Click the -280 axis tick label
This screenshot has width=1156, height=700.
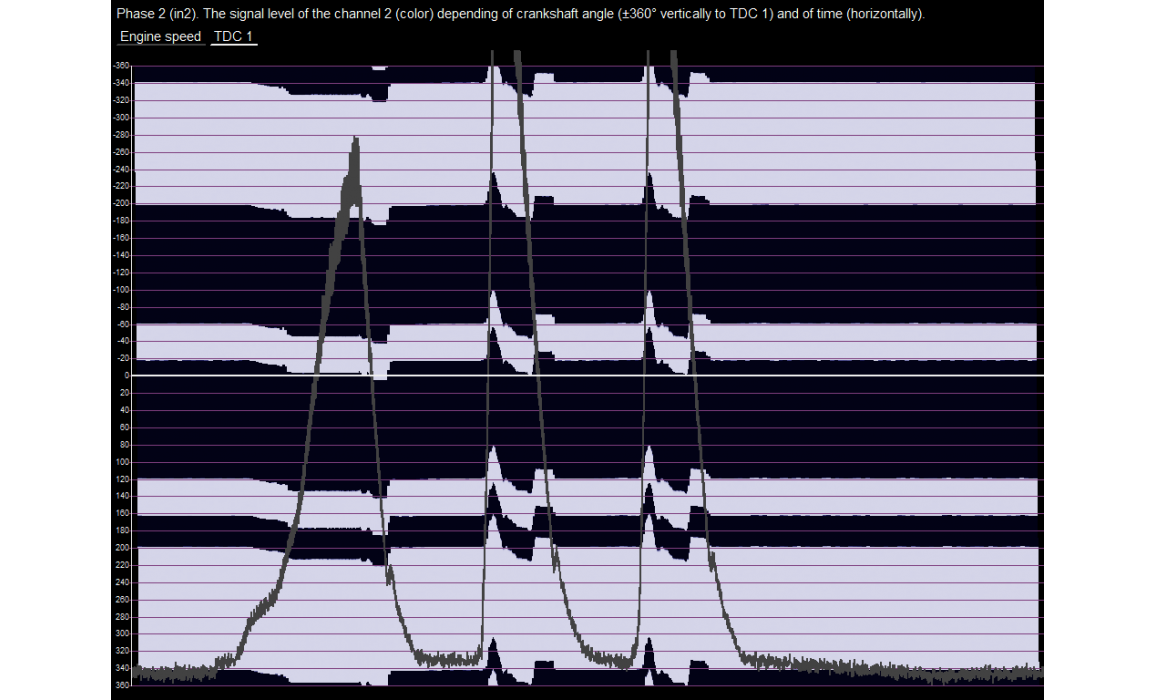coord(121,134)
